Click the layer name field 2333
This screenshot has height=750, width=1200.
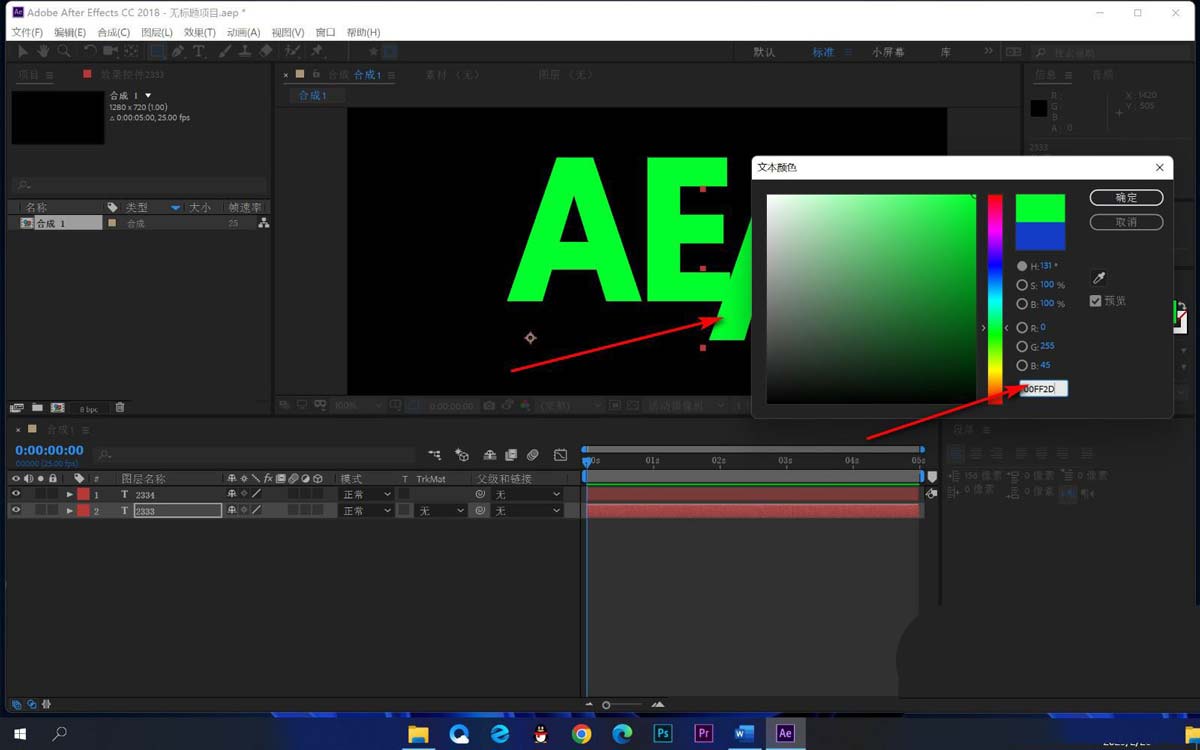coord(177,510)
